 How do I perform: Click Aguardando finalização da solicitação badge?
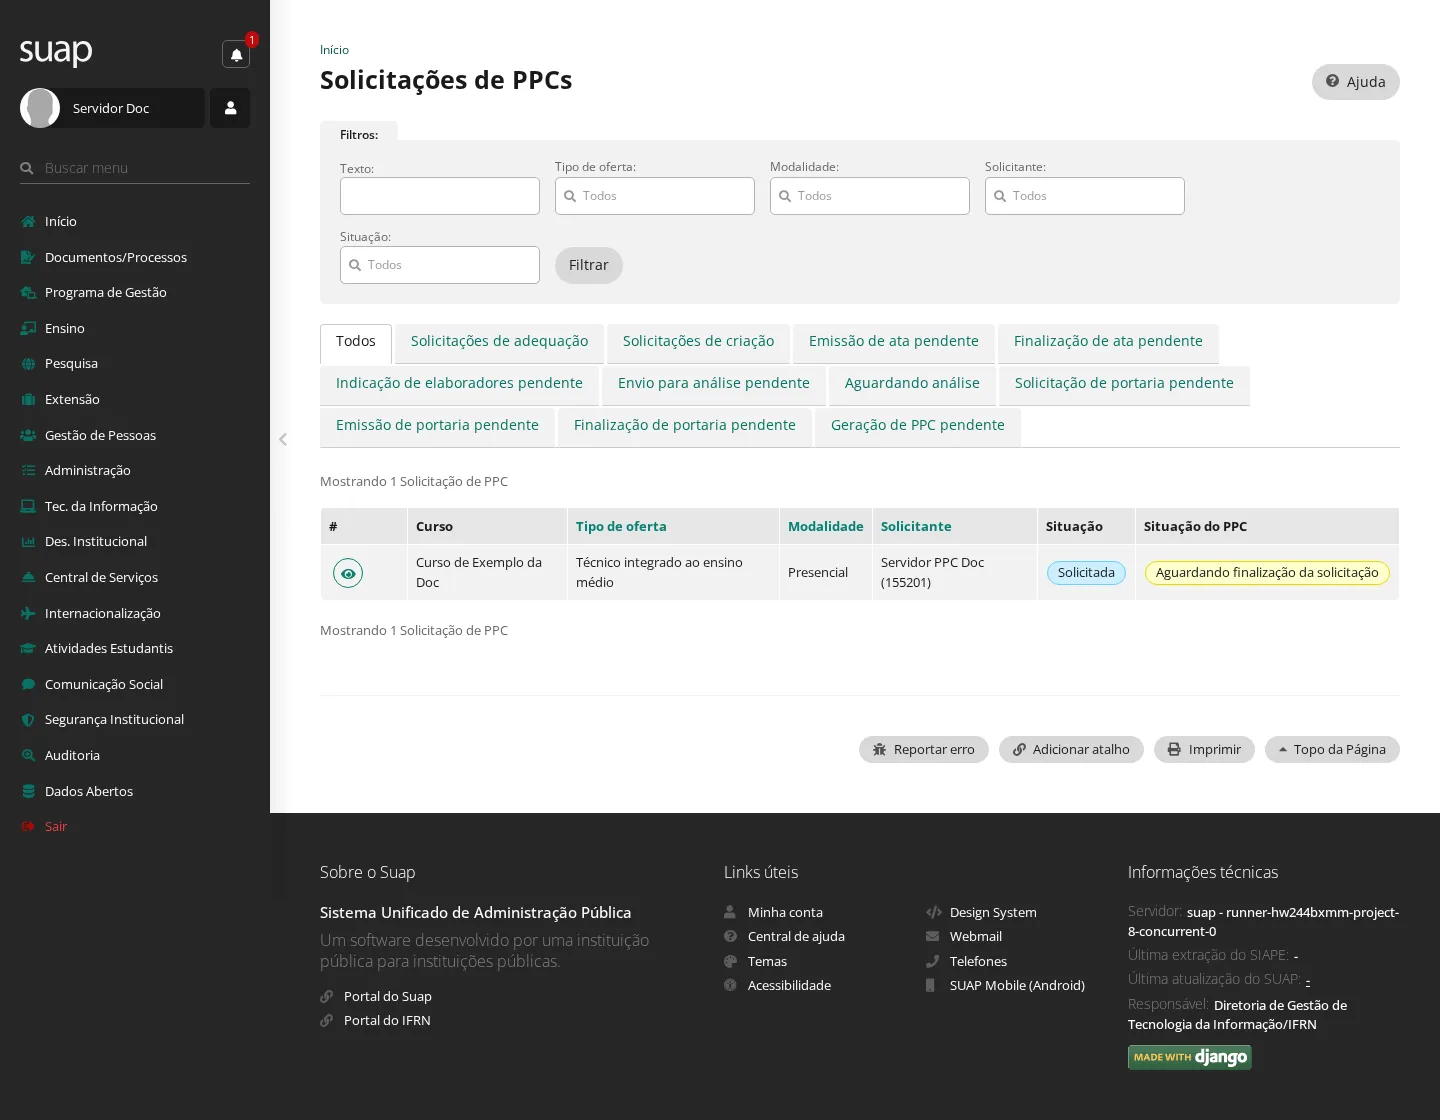point(1267,573)
